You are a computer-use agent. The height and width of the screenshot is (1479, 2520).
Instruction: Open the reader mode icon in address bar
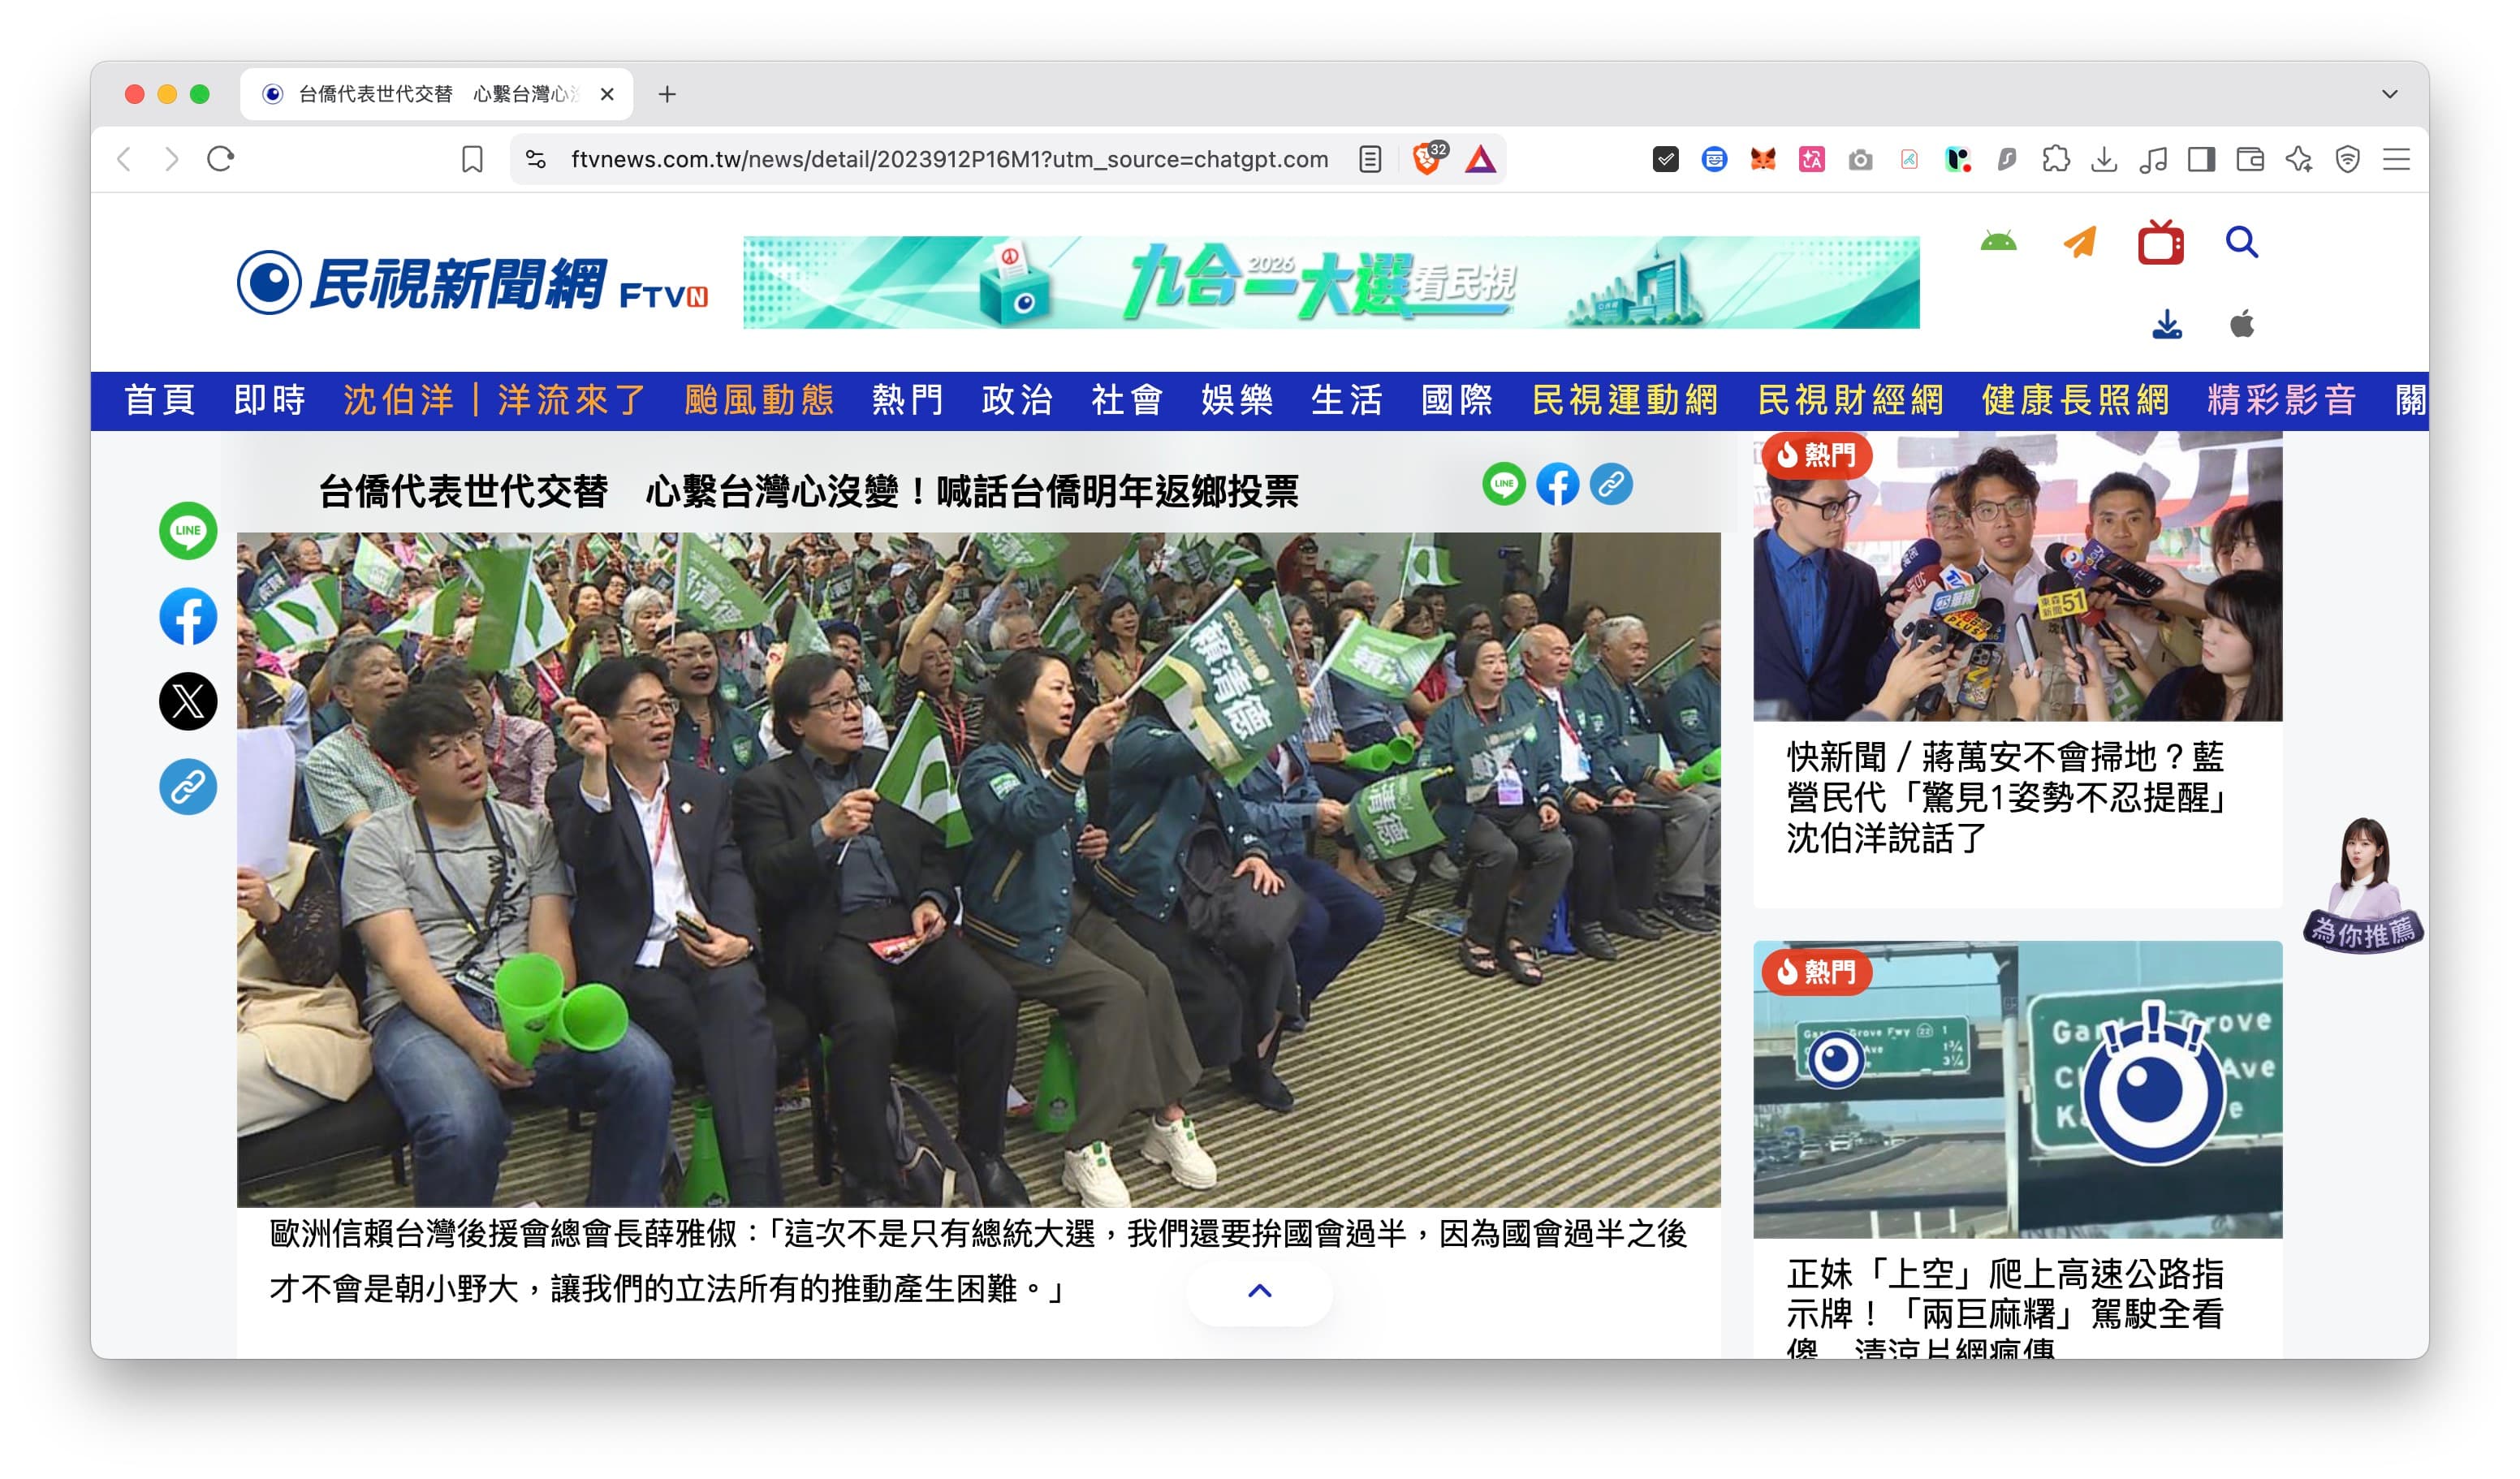coord(1370,159)
